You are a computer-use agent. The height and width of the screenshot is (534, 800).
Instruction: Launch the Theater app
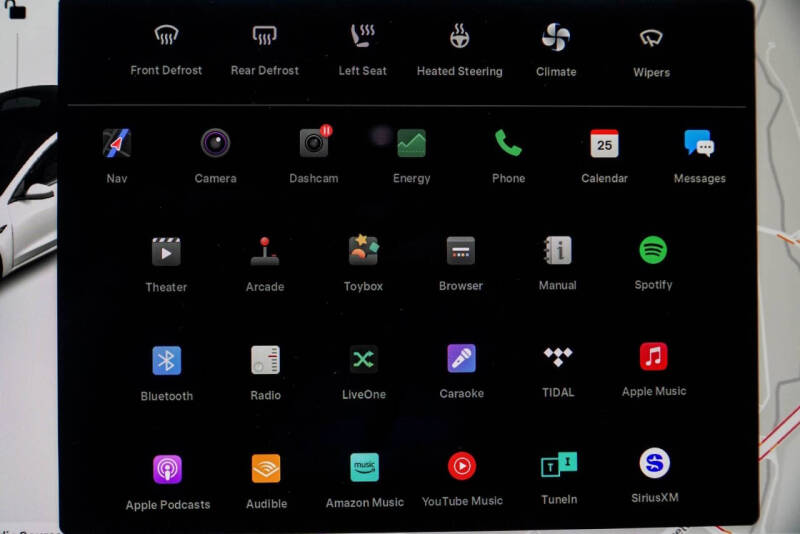pyautogui.click(x=166, y=252)
